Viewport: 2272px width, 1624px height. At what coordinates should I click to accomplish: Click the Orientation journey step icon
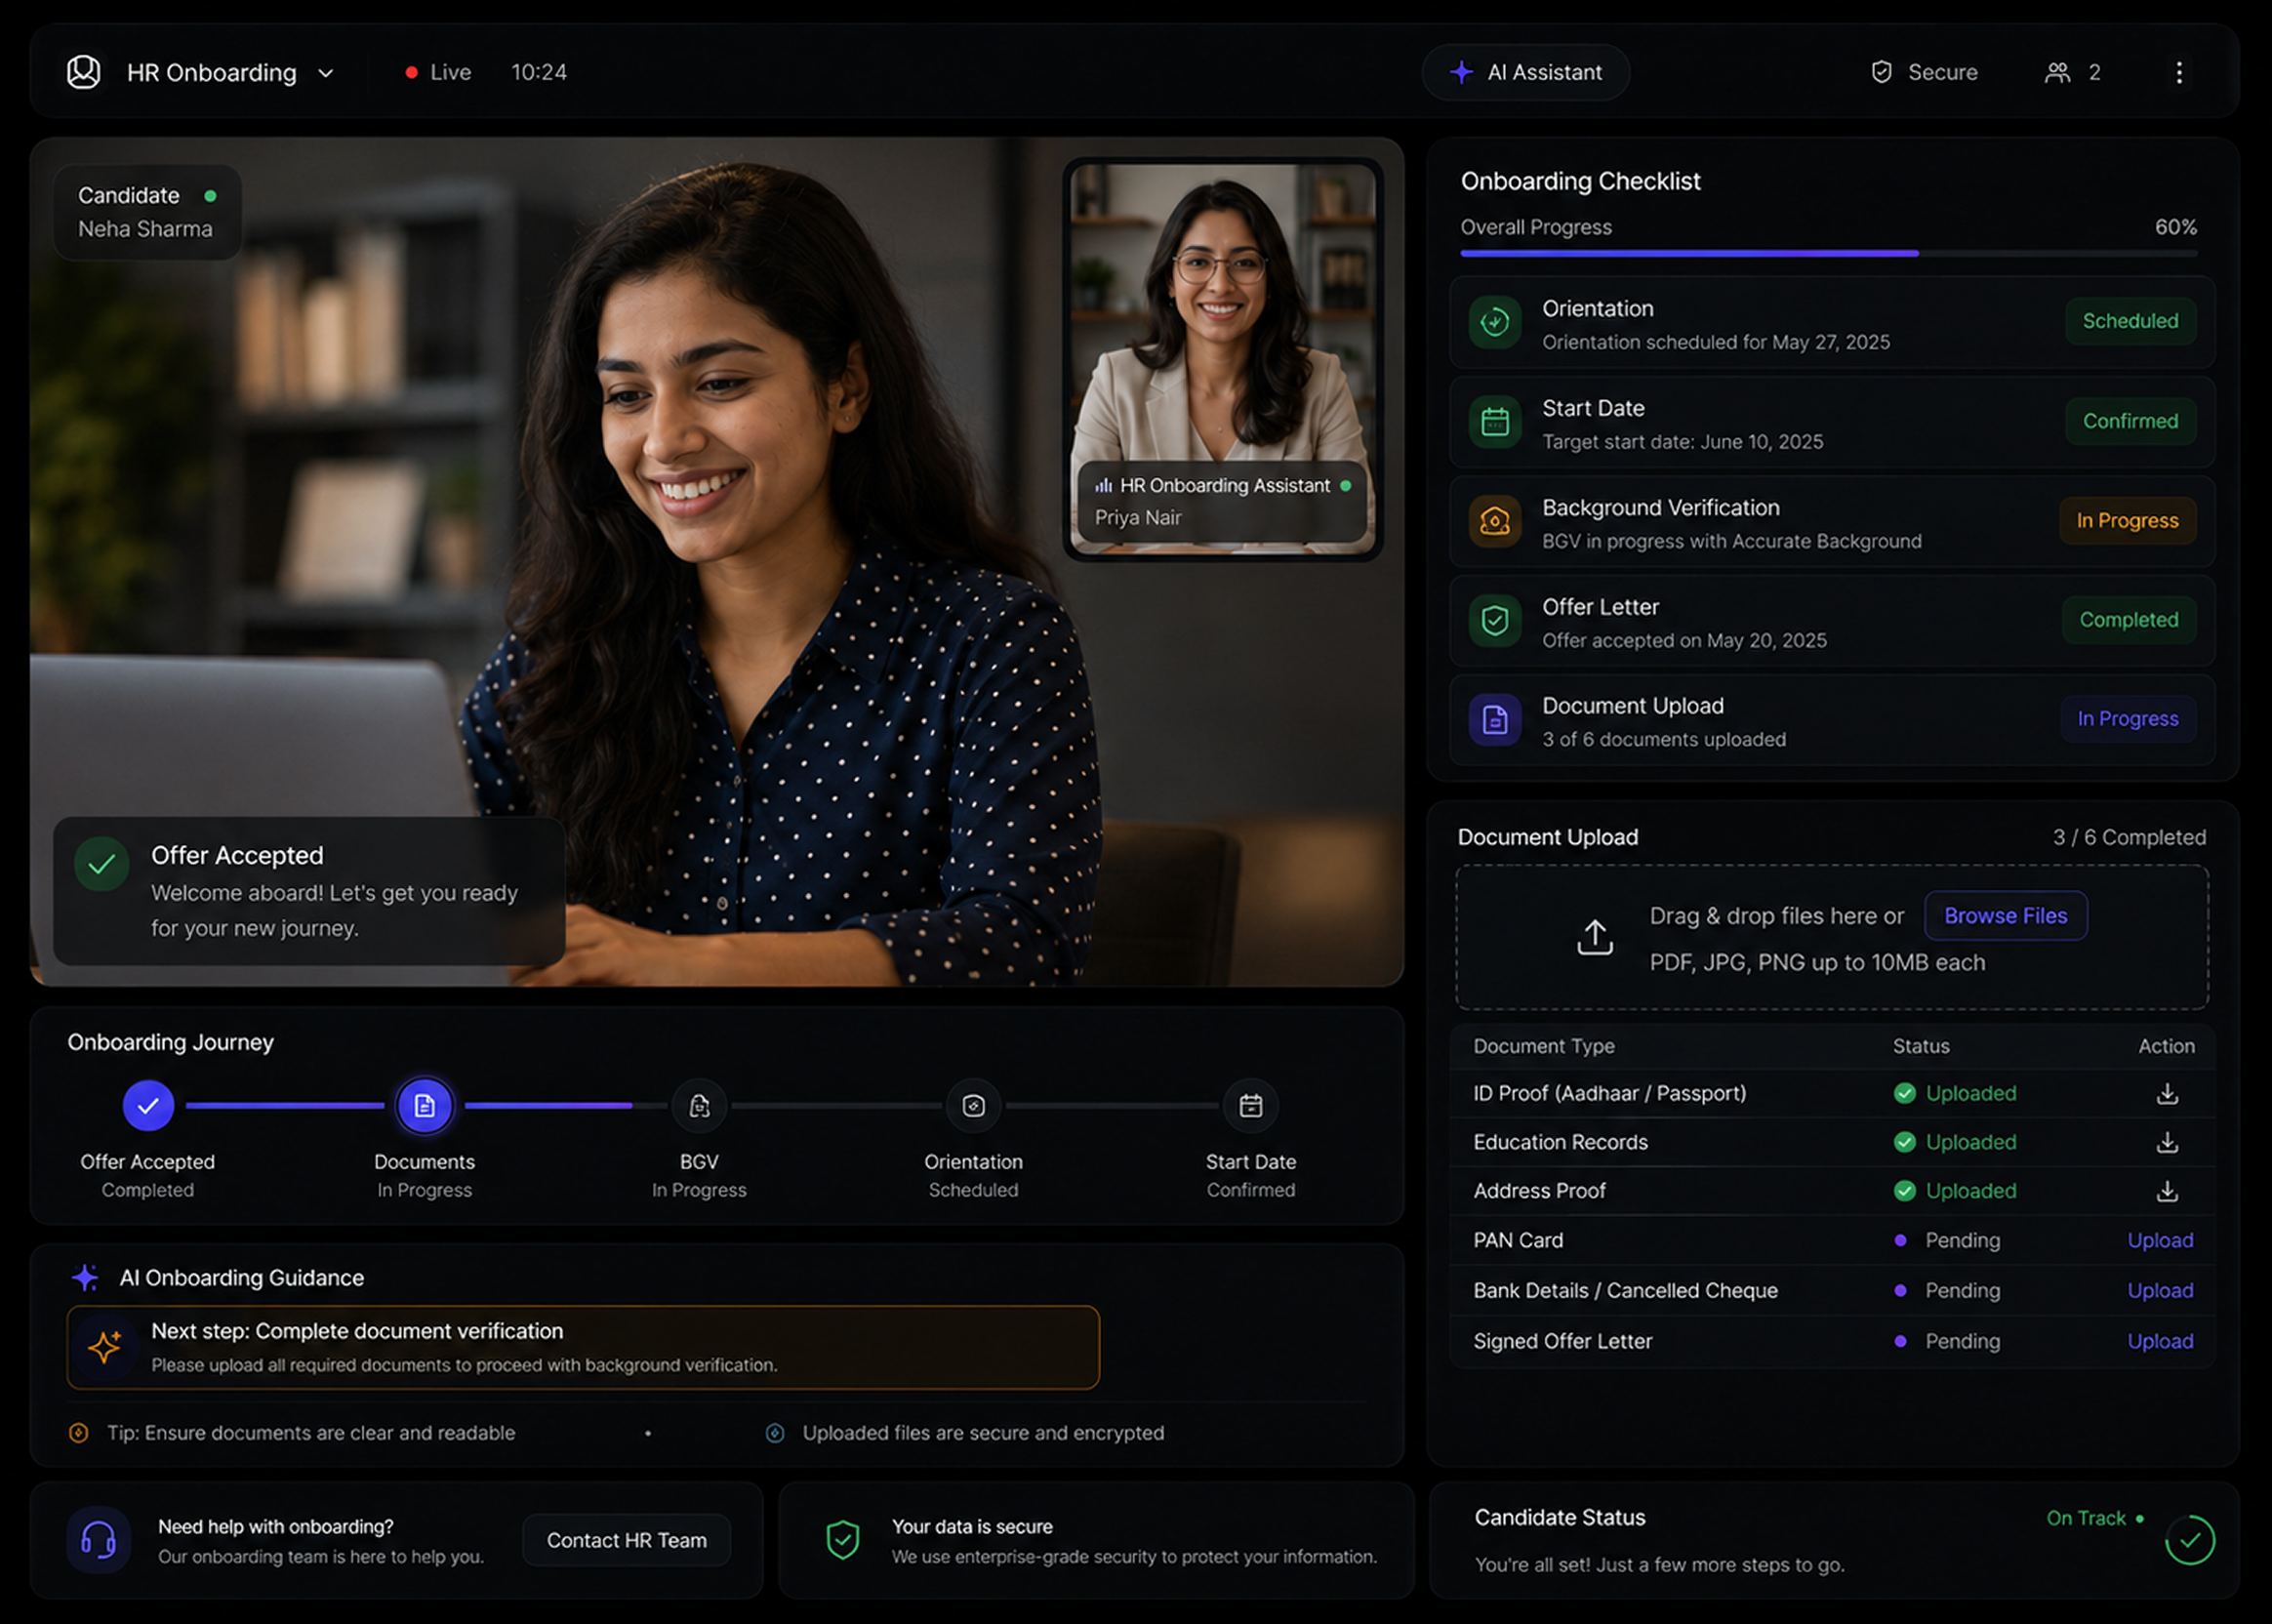(x=973, y=1106)
